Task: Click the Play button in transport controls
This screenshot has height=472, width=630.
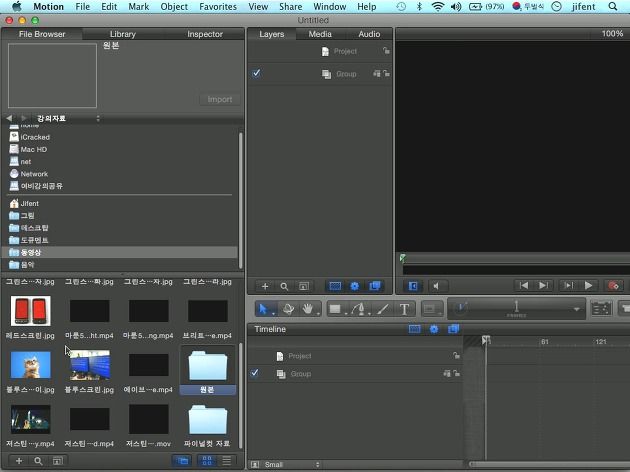Action: (x=588, y=285)
